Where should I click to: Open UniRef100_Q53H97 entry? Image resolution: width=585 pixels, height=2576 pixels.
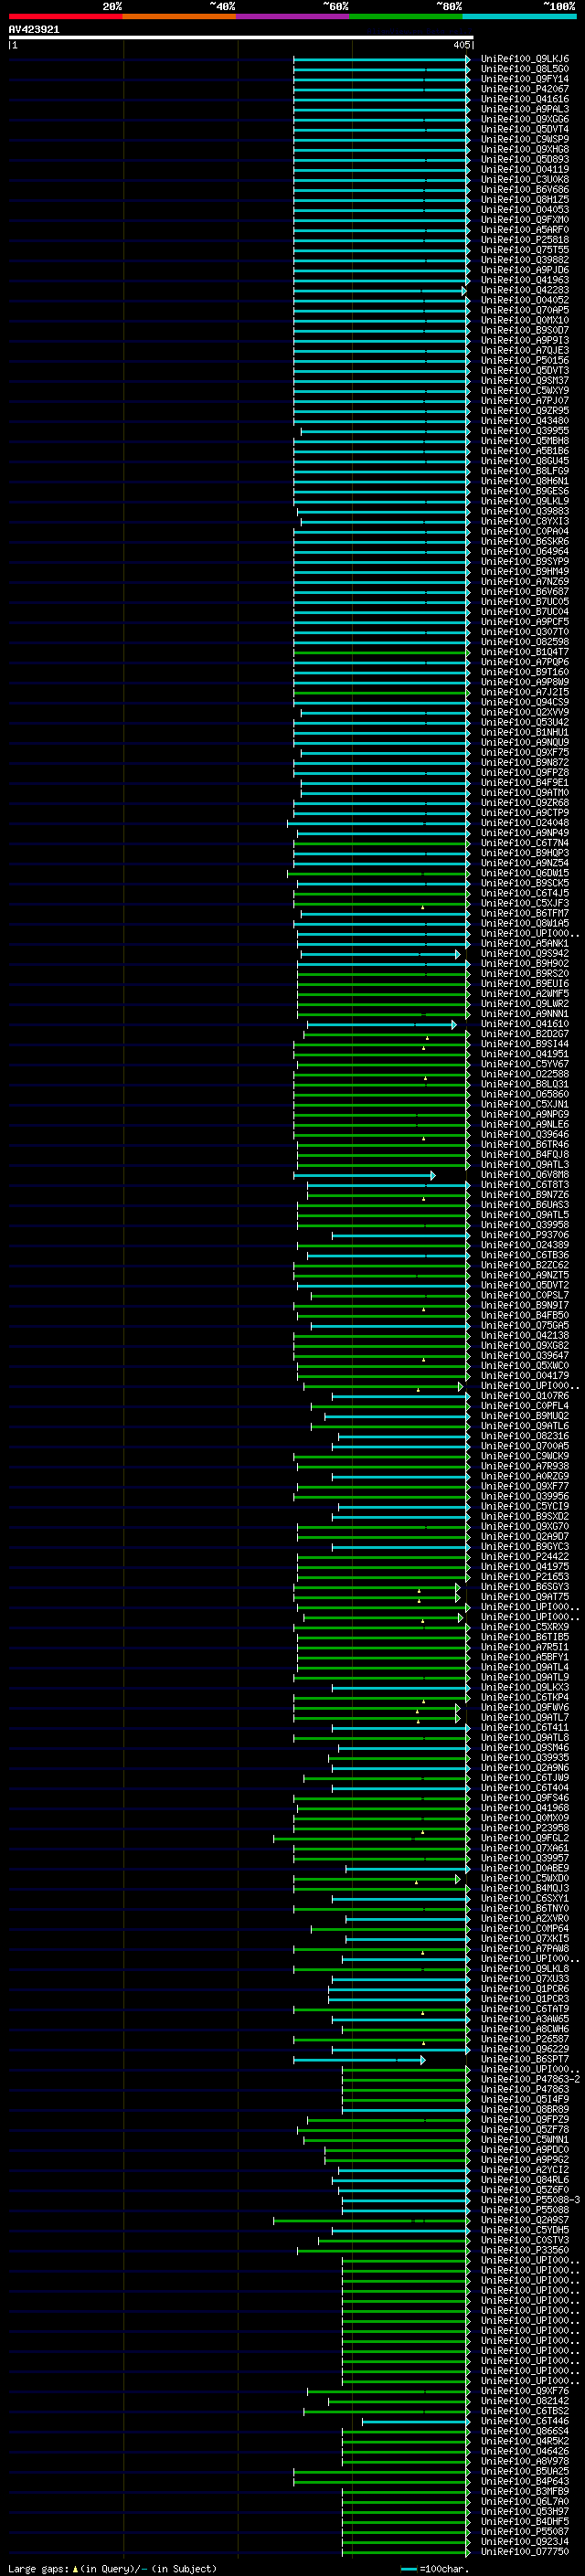(x=525, y=2511)
